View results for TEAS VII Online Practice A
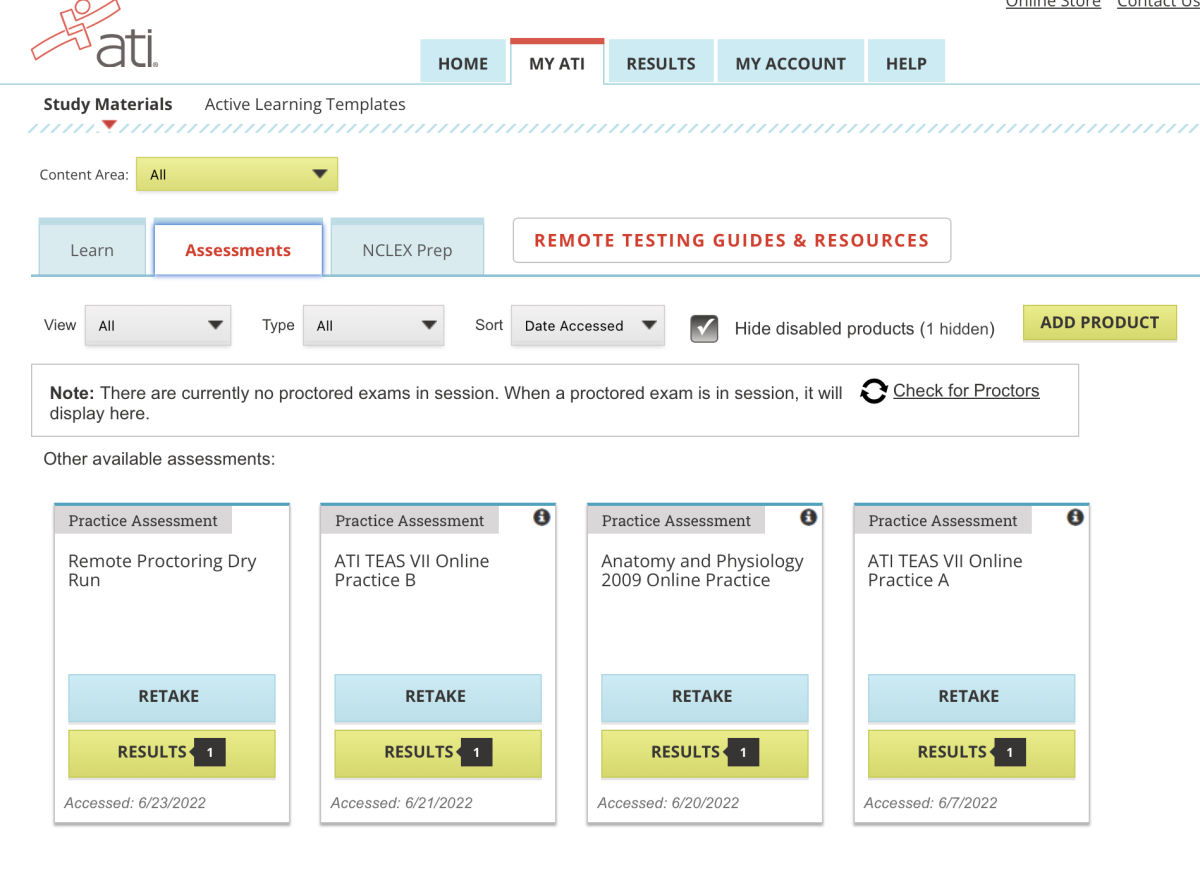Viewport: 1200px width, 884px height. pyautogui.click(x=971, y=753)
